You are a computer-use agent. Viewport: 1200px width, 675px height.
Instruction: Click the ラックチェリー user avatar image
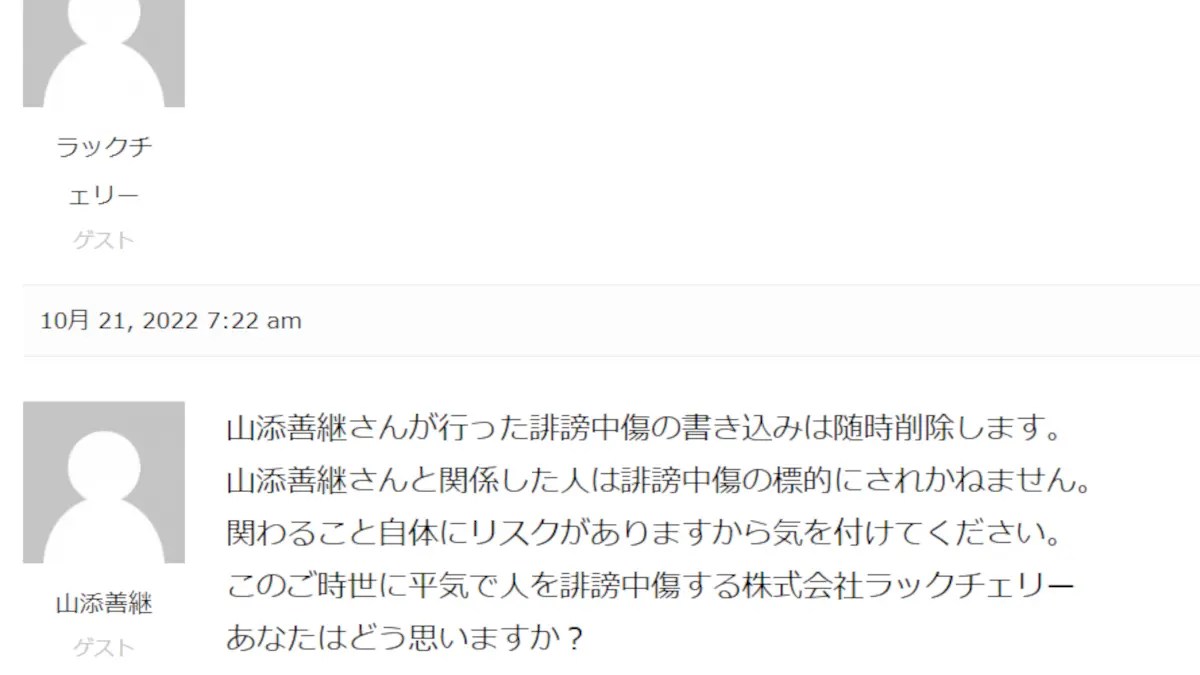pyautogui.click(x=104, y=53)
